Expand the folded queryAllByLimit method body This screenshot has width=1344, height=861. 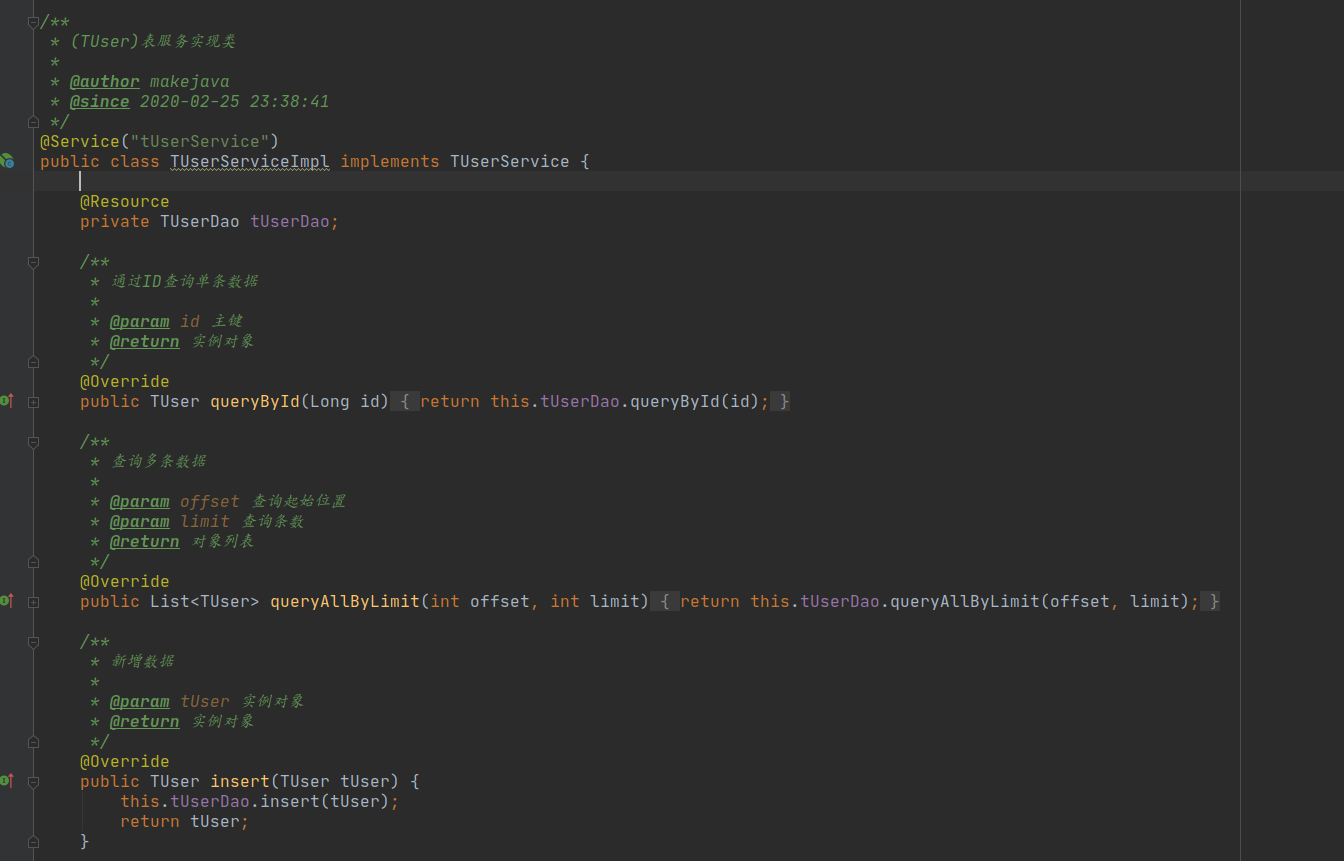[x=33, y=600]
